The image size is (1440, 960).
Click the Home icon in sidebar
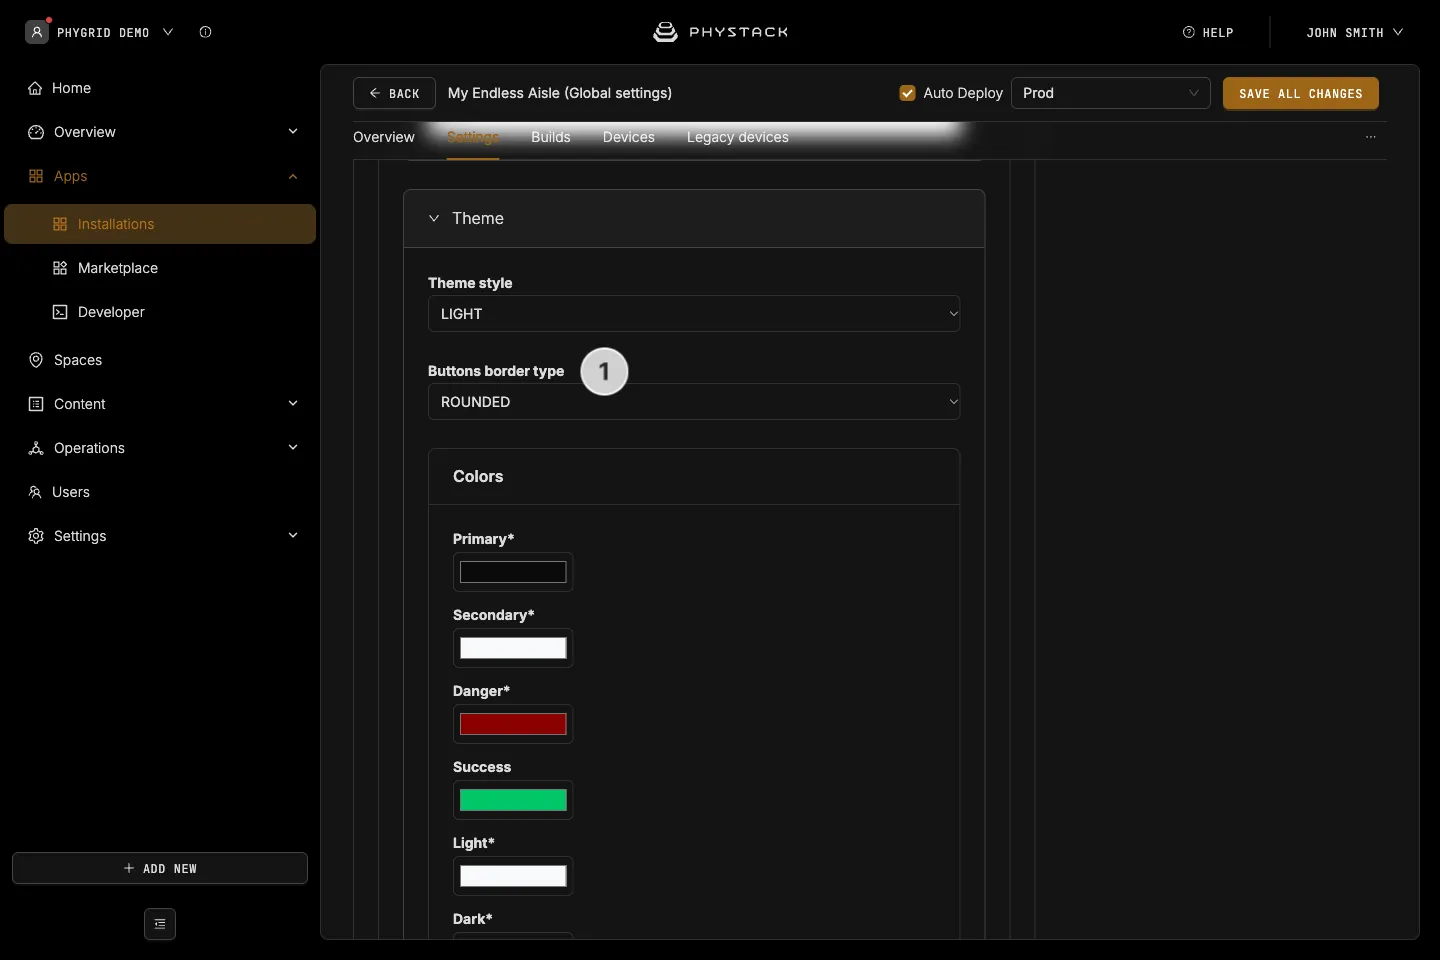(x=35, y=88)
